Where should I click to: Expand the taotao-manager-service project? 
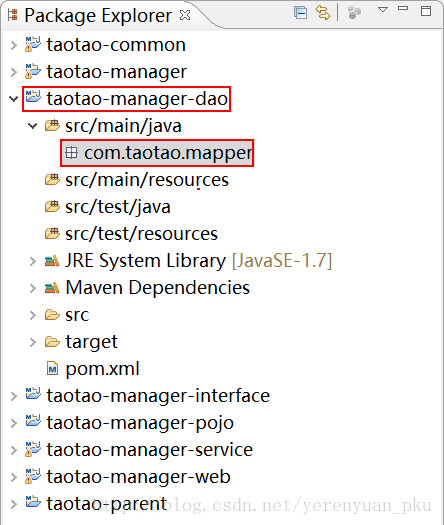[x=14, y=450]
